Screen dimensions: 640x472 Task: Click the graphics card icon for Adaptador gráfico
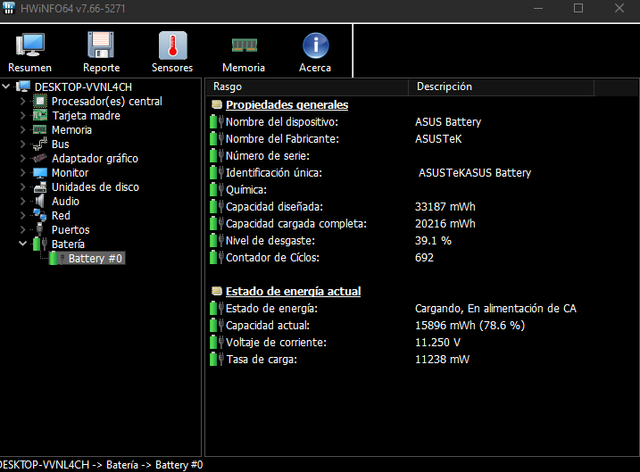pyautogui.click(x=40, y=158)
